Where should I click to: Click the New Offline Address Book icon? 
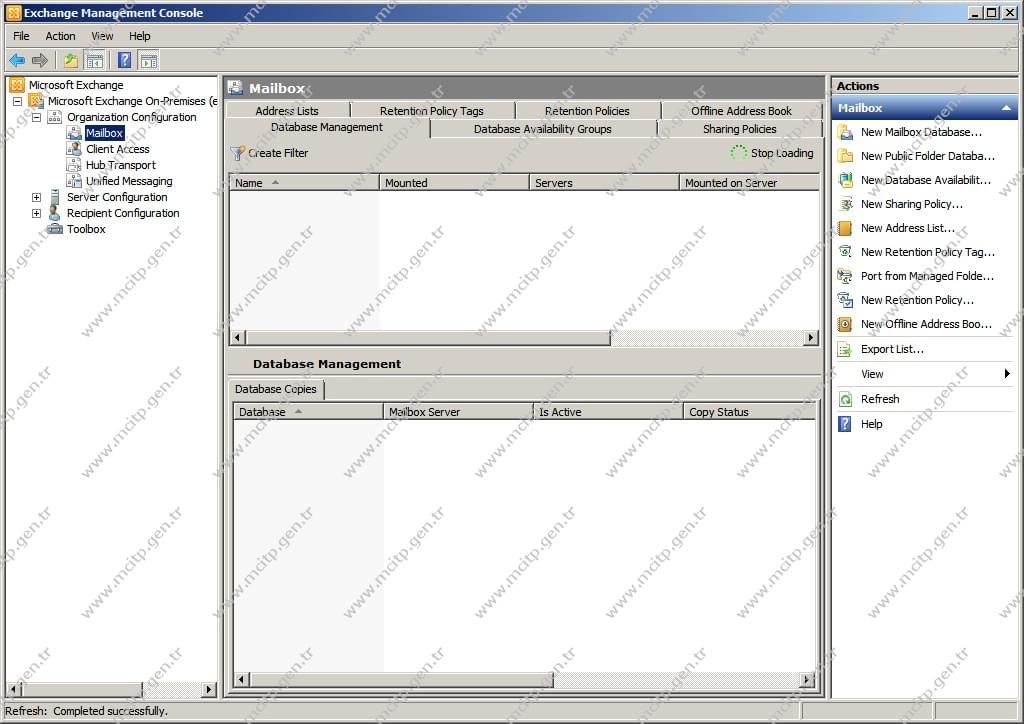(x=845, y=324)
